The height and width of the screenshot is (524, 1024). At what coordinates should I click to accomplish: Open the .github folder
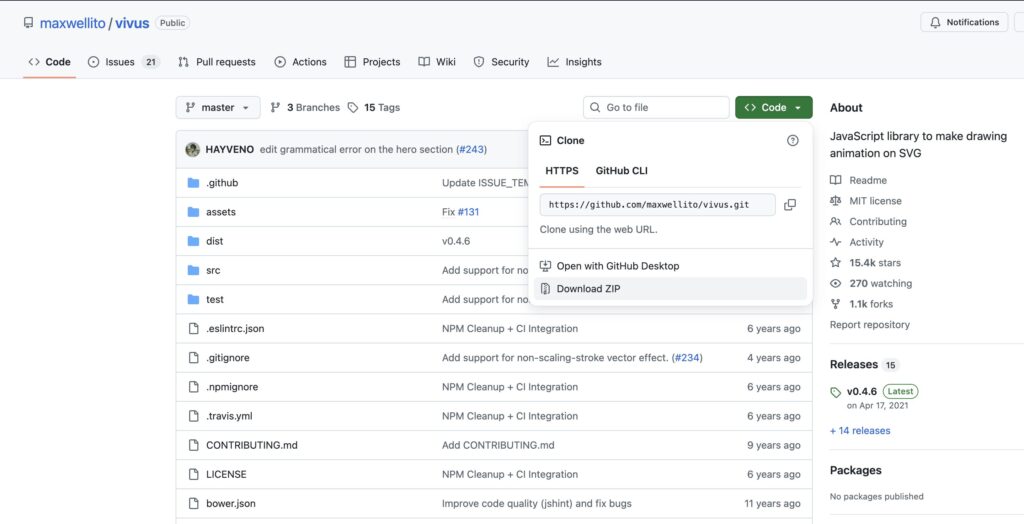coord(222,183)
